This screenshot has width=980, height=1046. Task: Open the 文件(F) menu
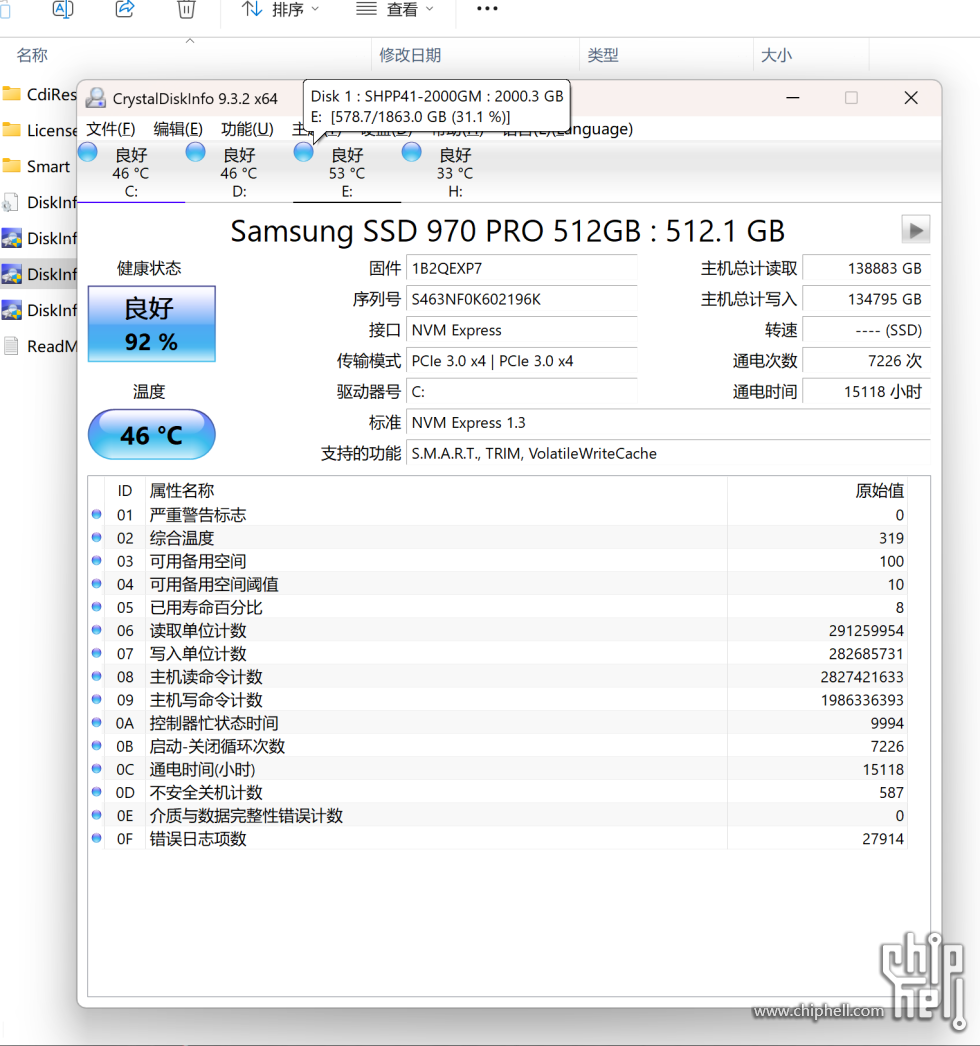pyautogui.click(x=111, y=129)
